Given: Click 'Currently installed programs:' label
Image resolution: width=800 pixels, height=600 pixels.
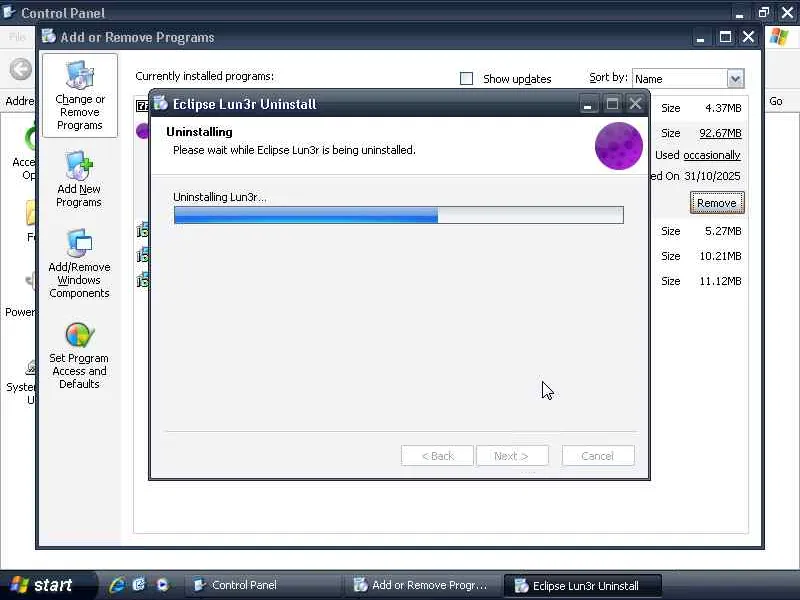Looking at the screenshot, I should tap(205, 76).
